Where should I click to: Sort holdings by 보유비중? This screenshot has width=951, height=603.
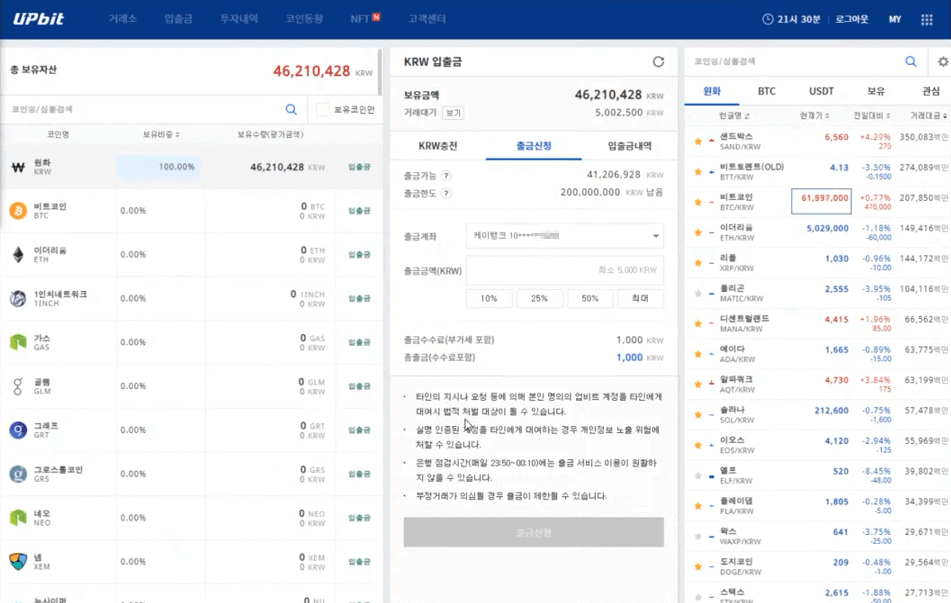[161, 134]
